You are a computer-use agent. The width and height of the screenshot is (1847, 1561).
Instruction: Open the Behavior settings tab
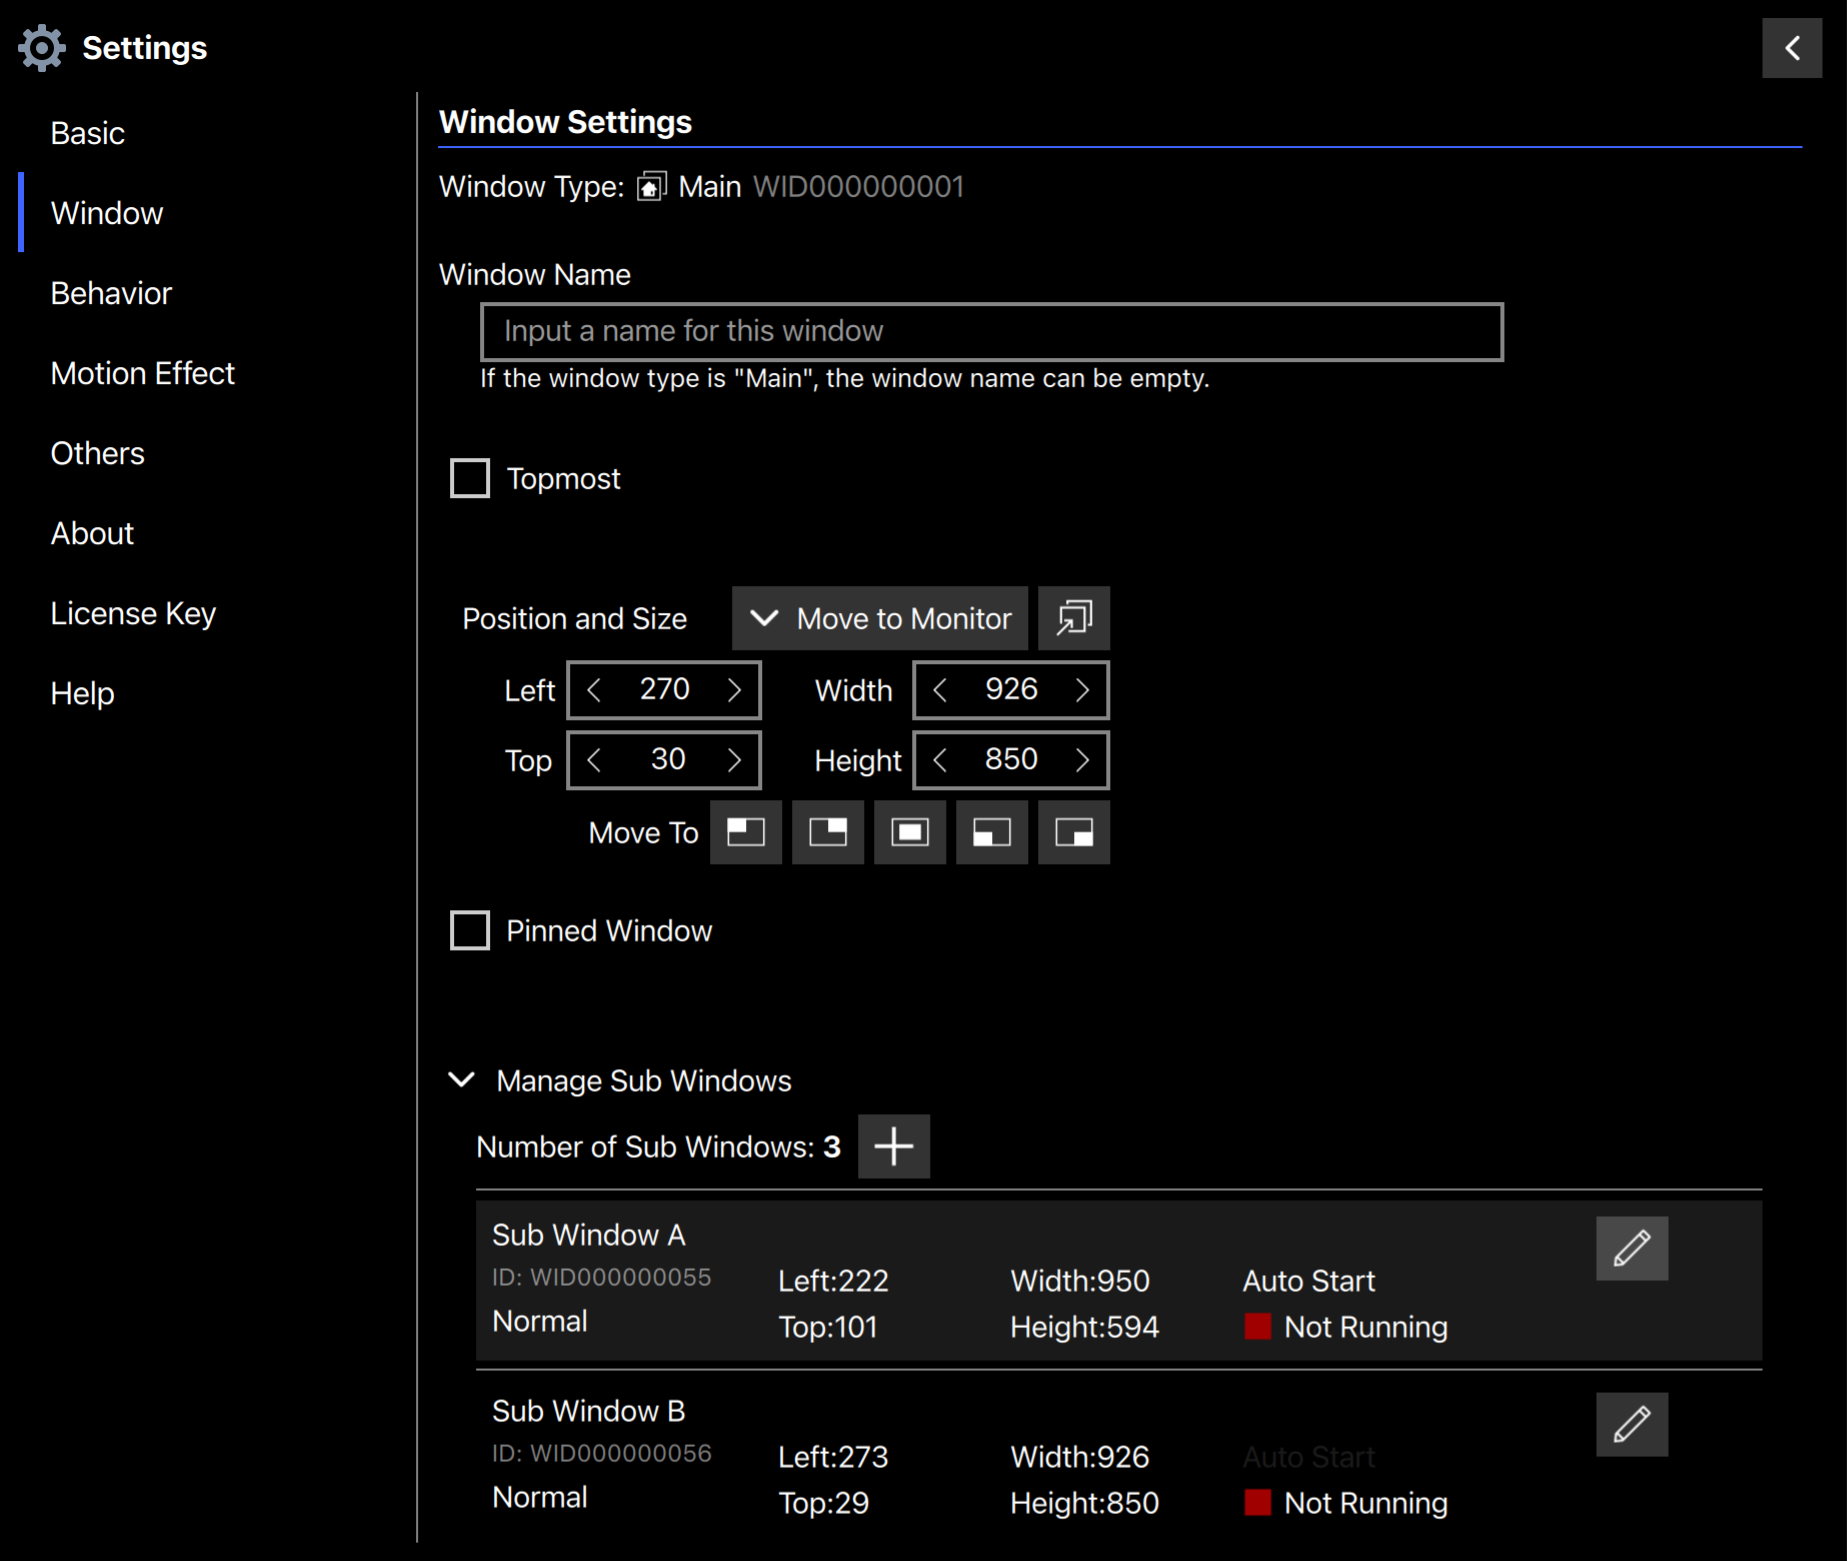111,293
